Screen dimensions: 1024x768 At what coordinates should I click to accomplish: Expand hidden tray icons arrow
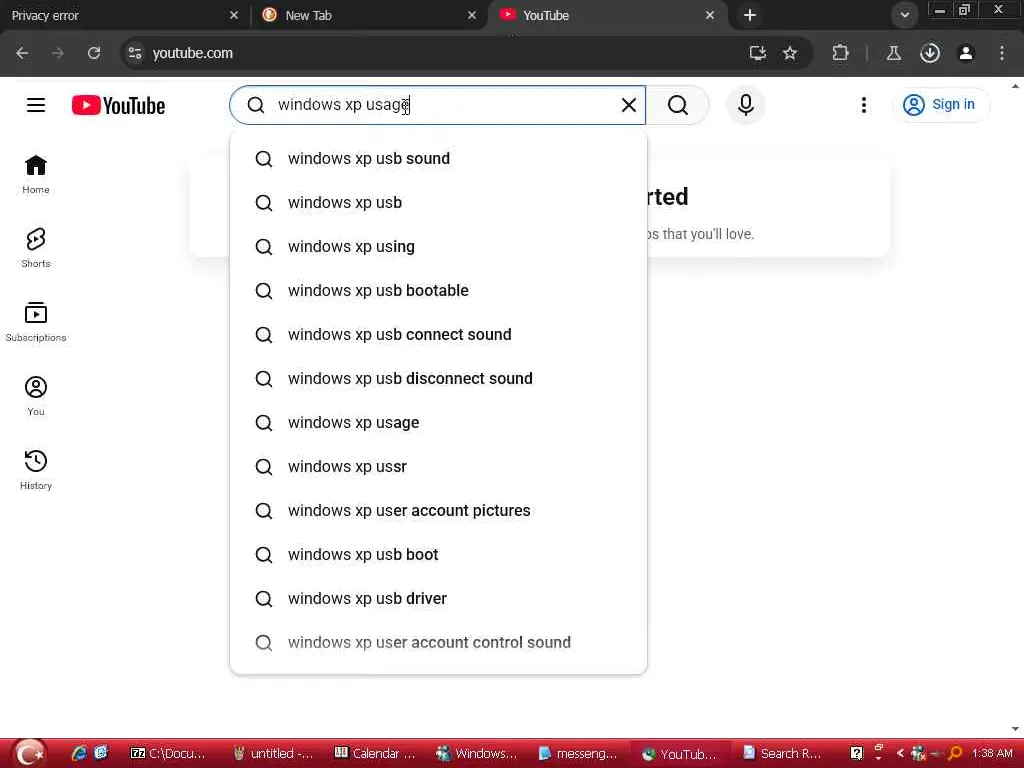pyautogui.click(x=900, y=753)
